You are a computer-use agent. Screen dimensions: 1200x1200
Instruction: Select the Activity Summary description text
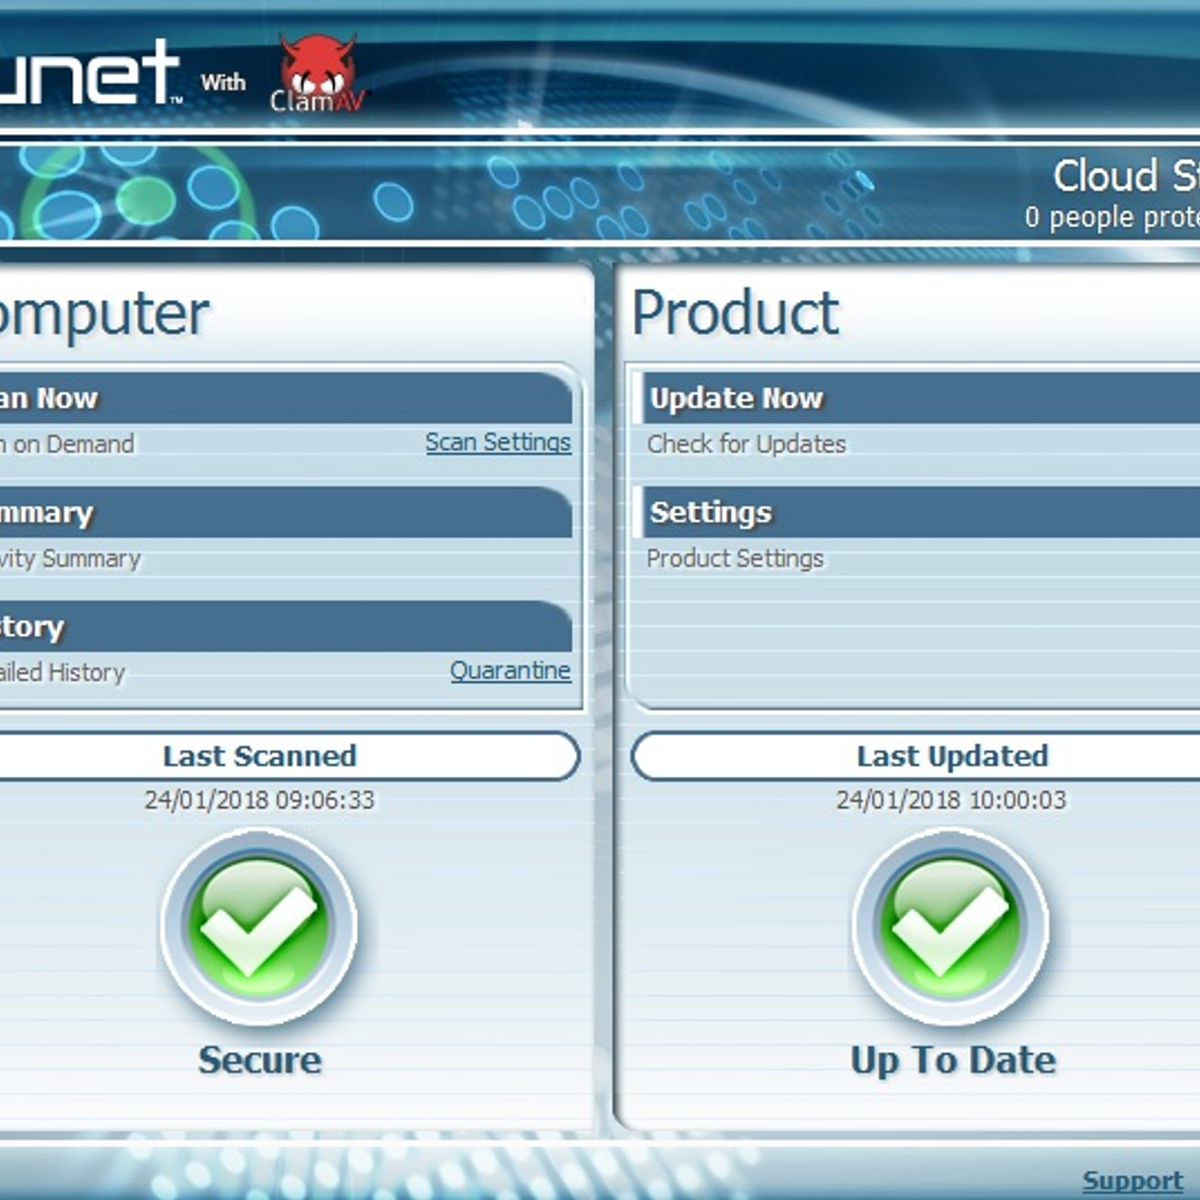point(70,558)
